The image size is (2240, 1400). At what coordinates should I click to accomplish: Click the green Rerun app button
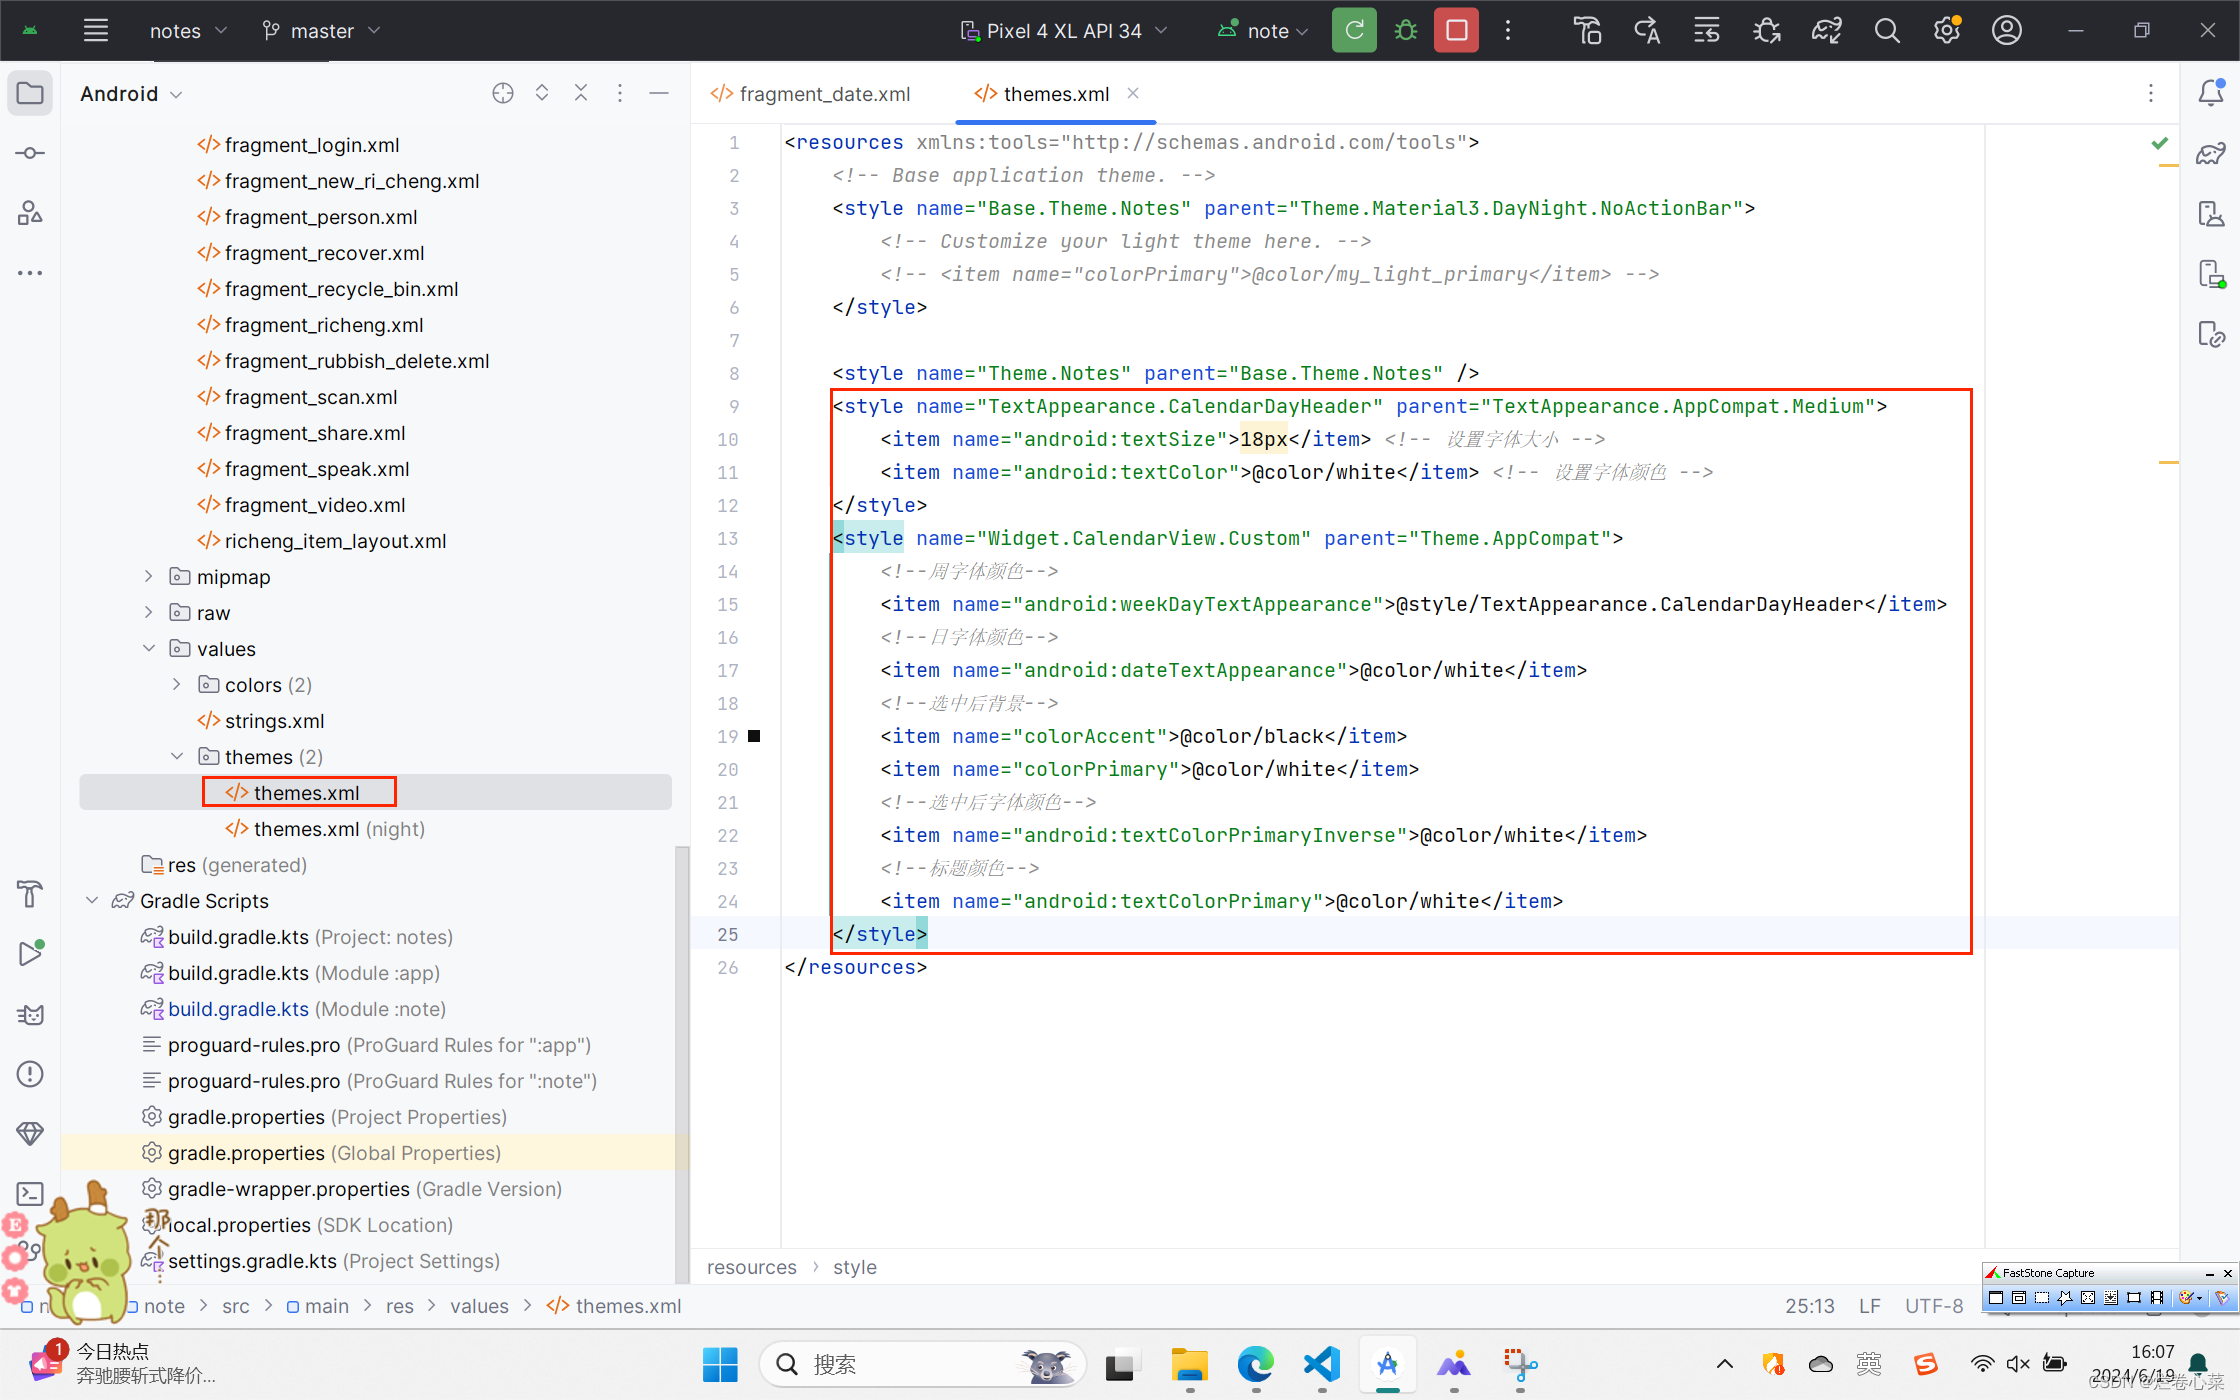tap(1354, 30)
